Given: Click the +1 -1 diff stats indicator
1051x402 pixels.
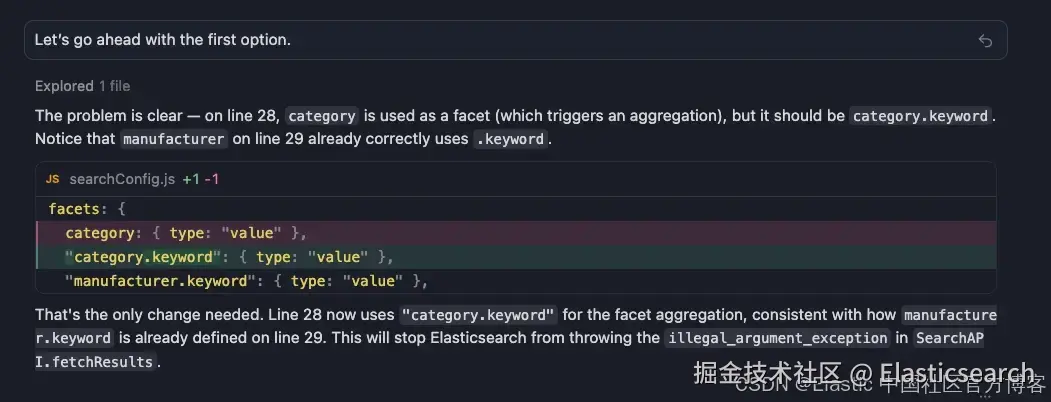Looking at the screenshot, I should click(201, 180).
